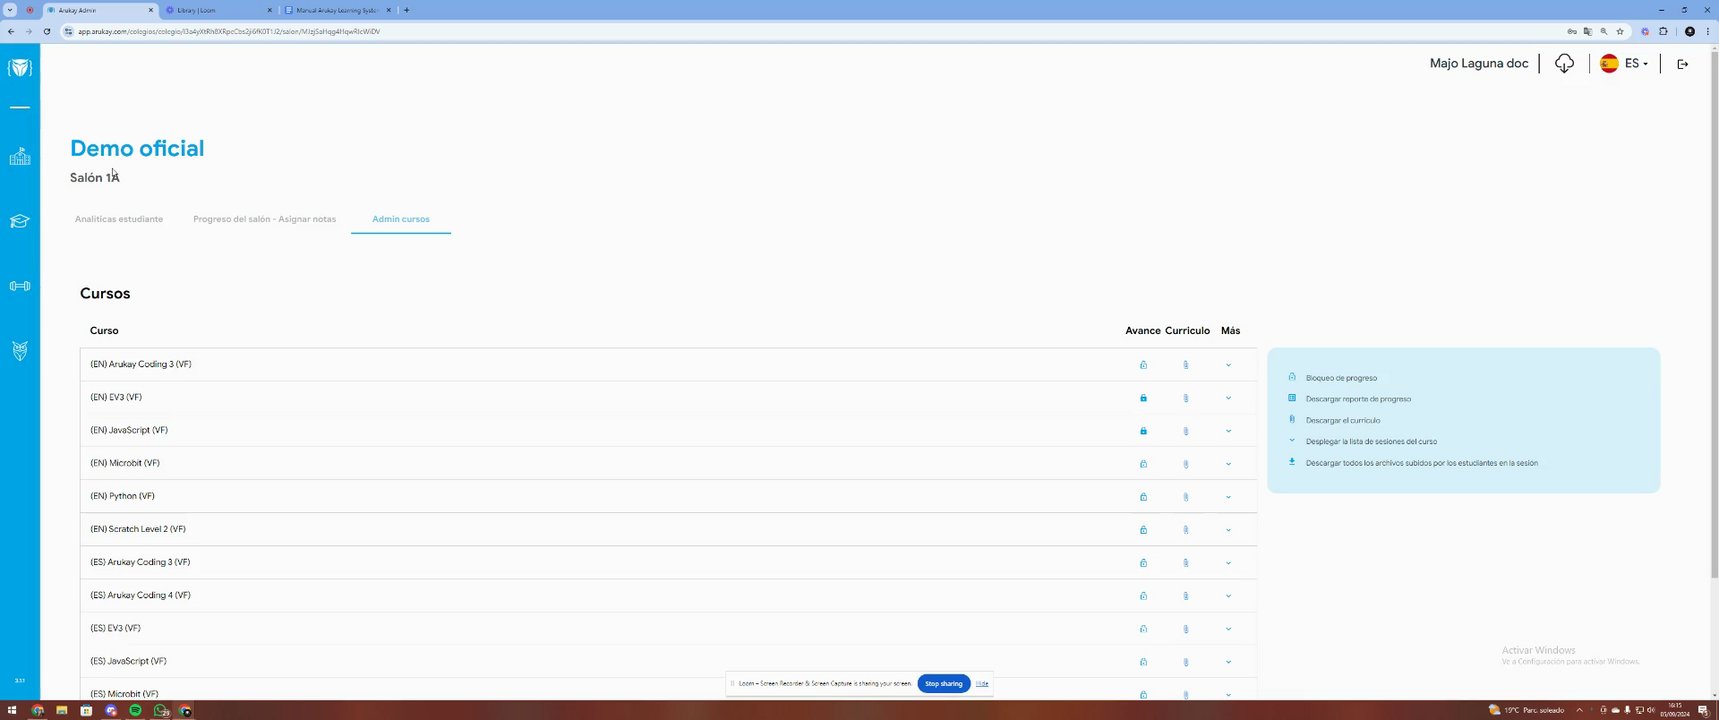Download curriculum clip for (EN) EV3
Screen dimensions: 1719x720
[1186, 398]
